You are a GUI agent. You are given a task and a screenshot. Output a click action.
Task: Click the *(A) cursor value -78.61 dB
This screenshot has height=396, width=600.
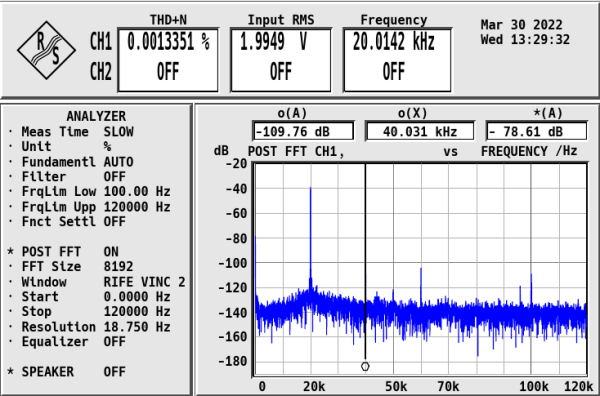pyautogui.click(x=536, y=132)
